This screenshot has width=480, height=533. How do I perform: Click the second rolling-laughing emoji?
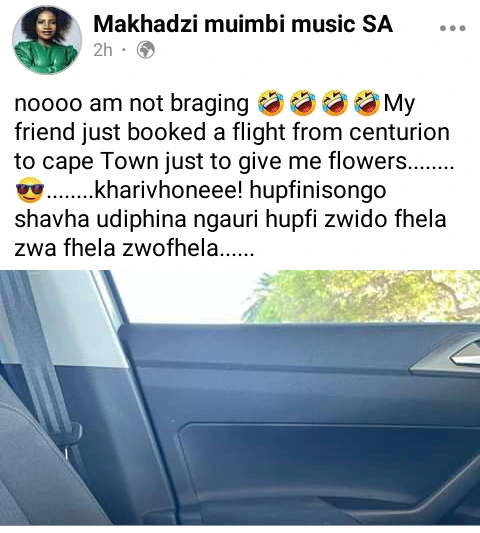(303, 103)
